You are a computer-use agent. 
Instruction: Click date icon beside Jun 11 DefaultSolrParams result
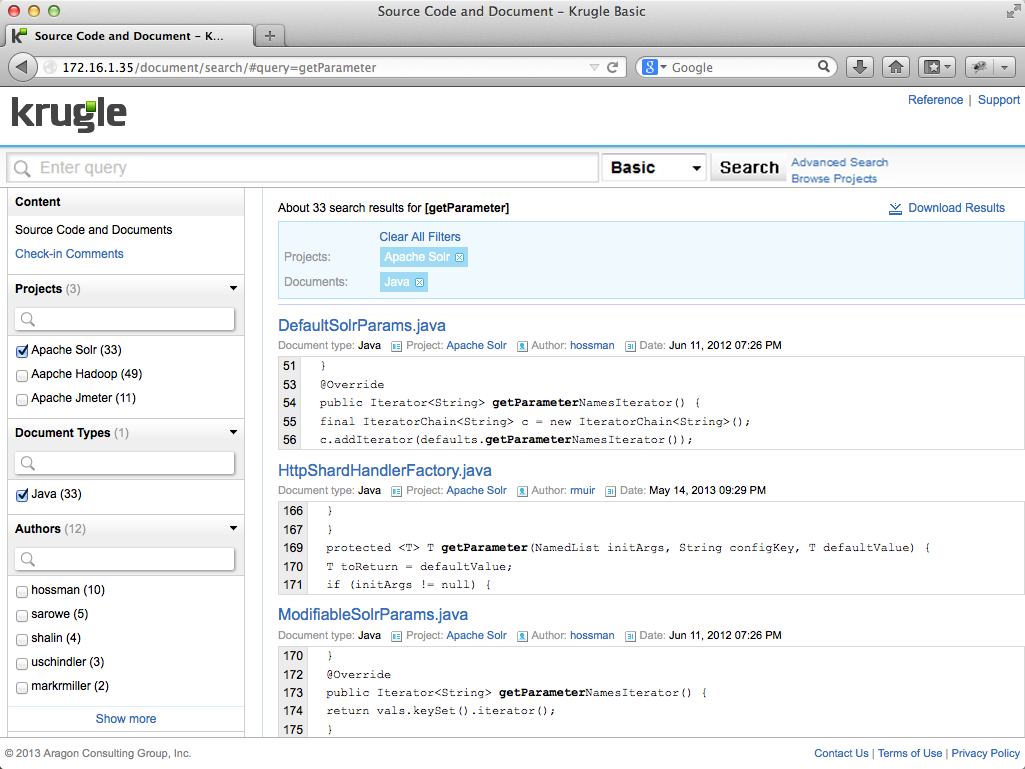point(630,346)
